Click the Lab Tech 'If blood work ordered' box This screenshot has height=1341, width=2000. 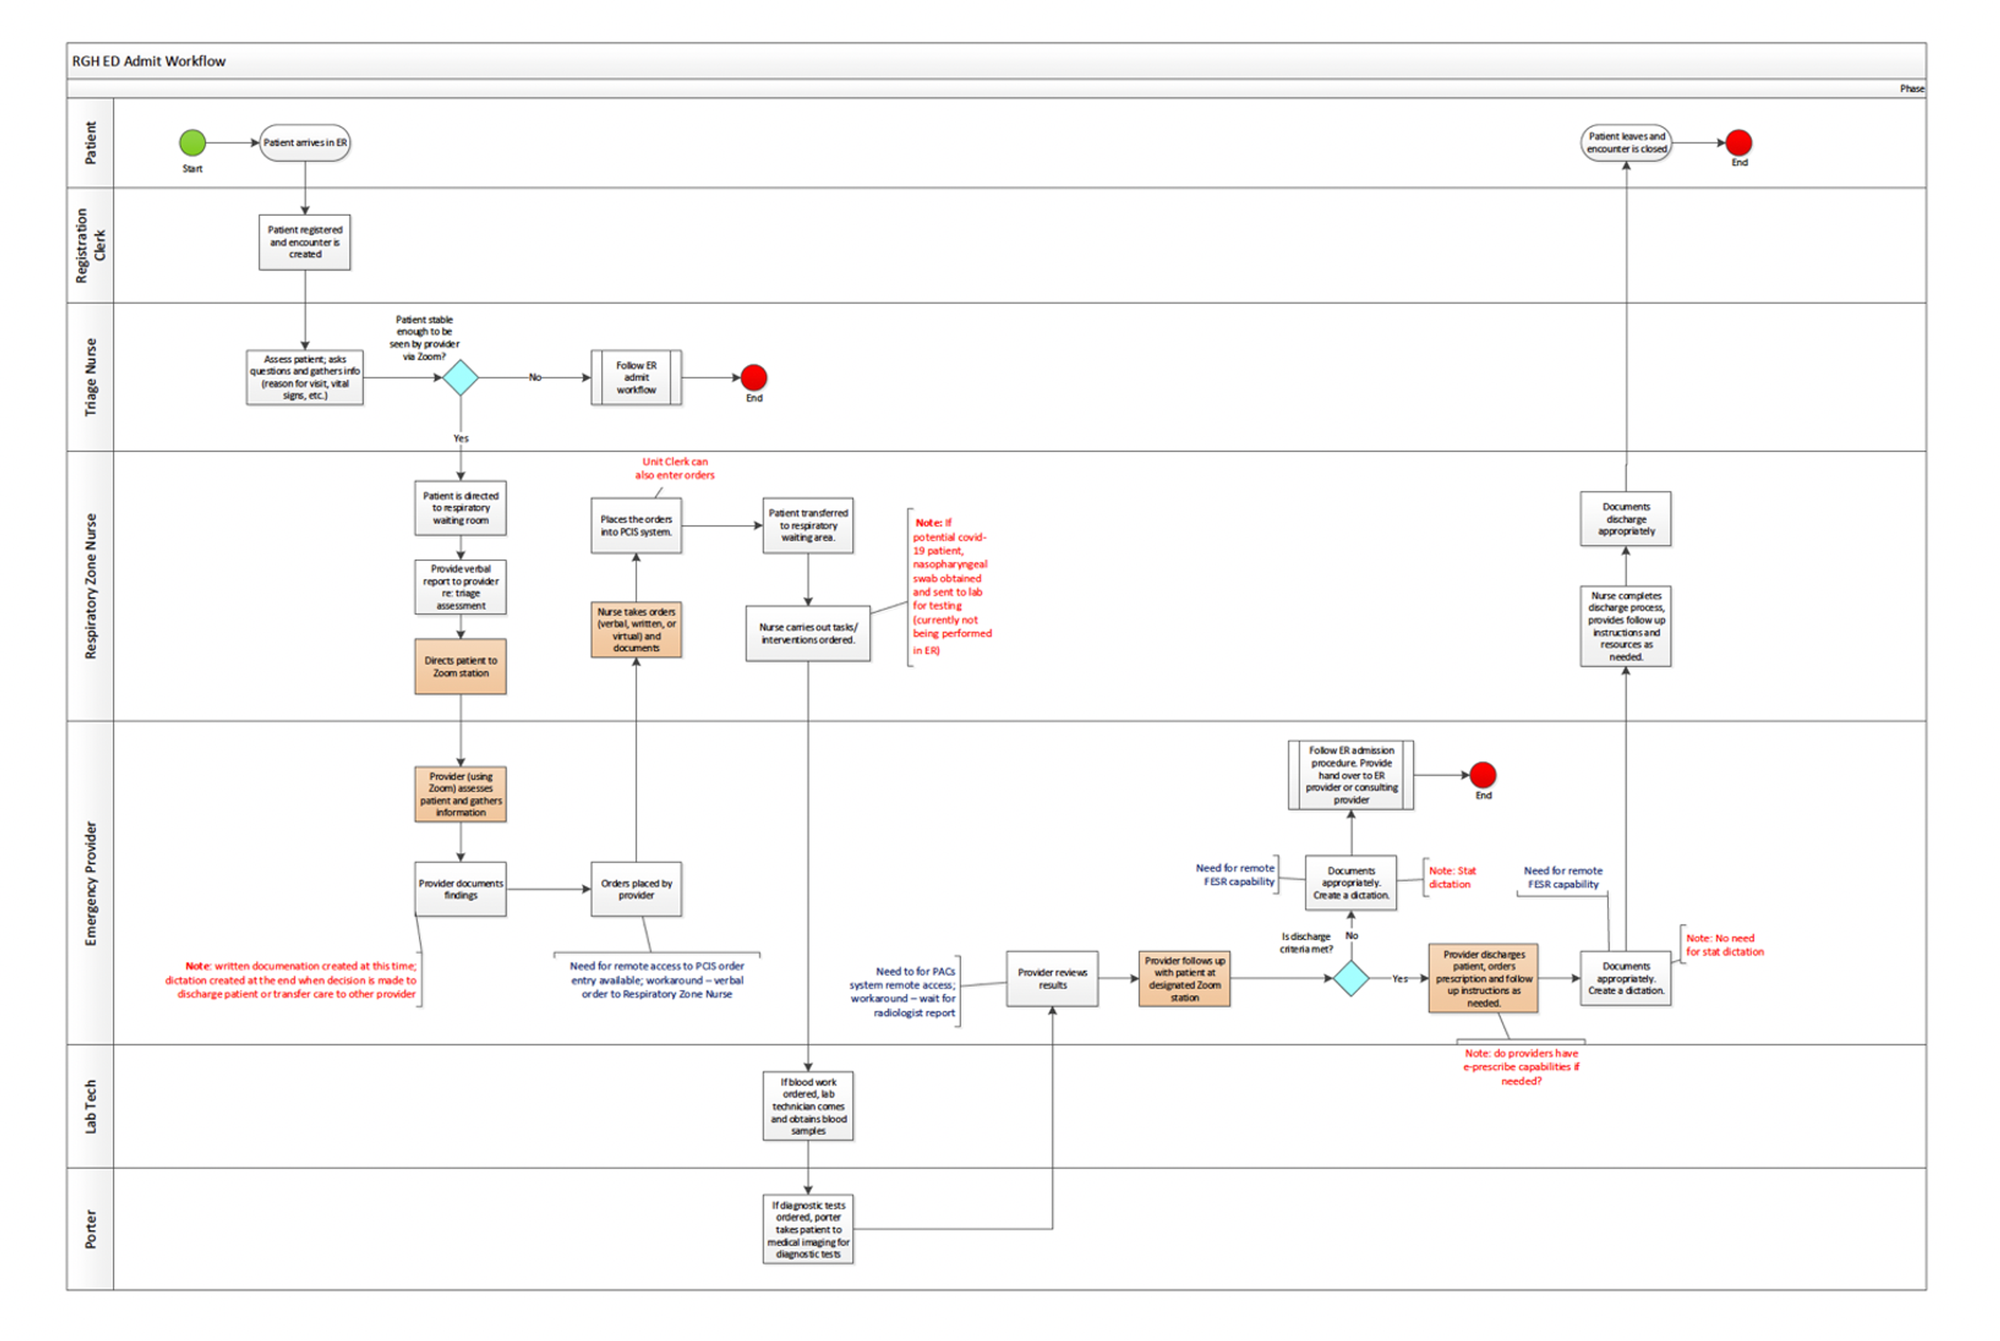[x=808, y=1106]
